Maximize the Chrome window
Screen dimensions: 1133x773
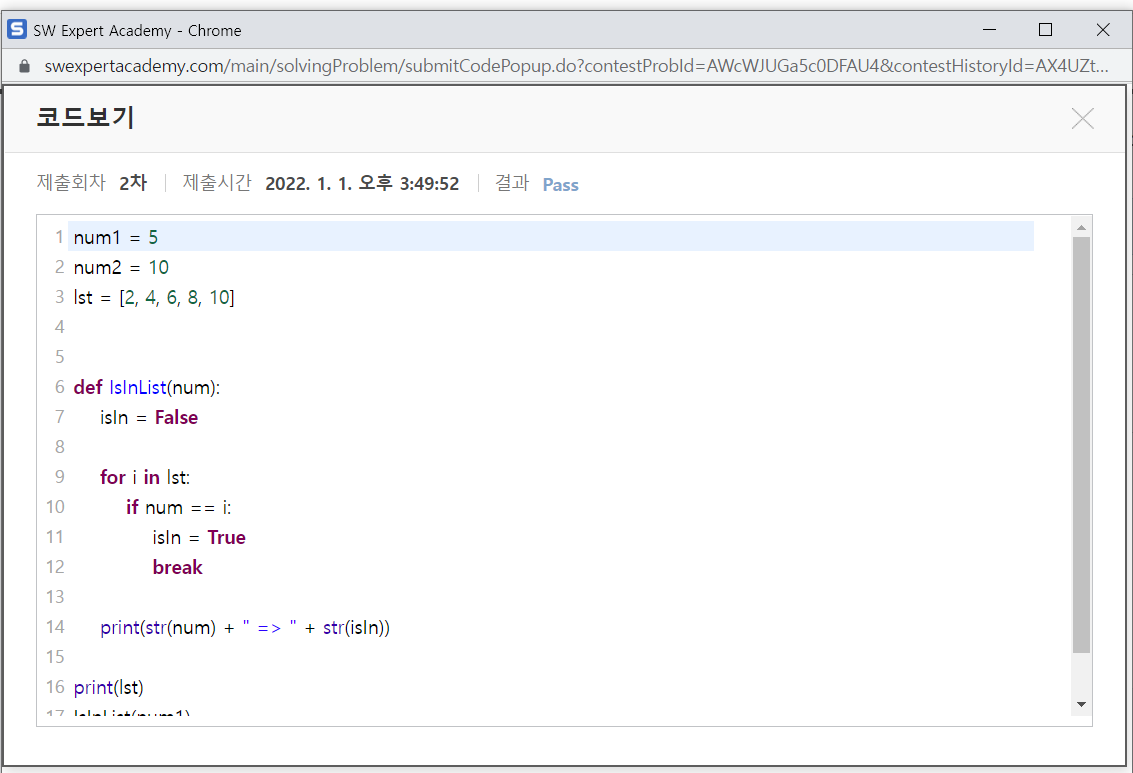[1045, 30]
